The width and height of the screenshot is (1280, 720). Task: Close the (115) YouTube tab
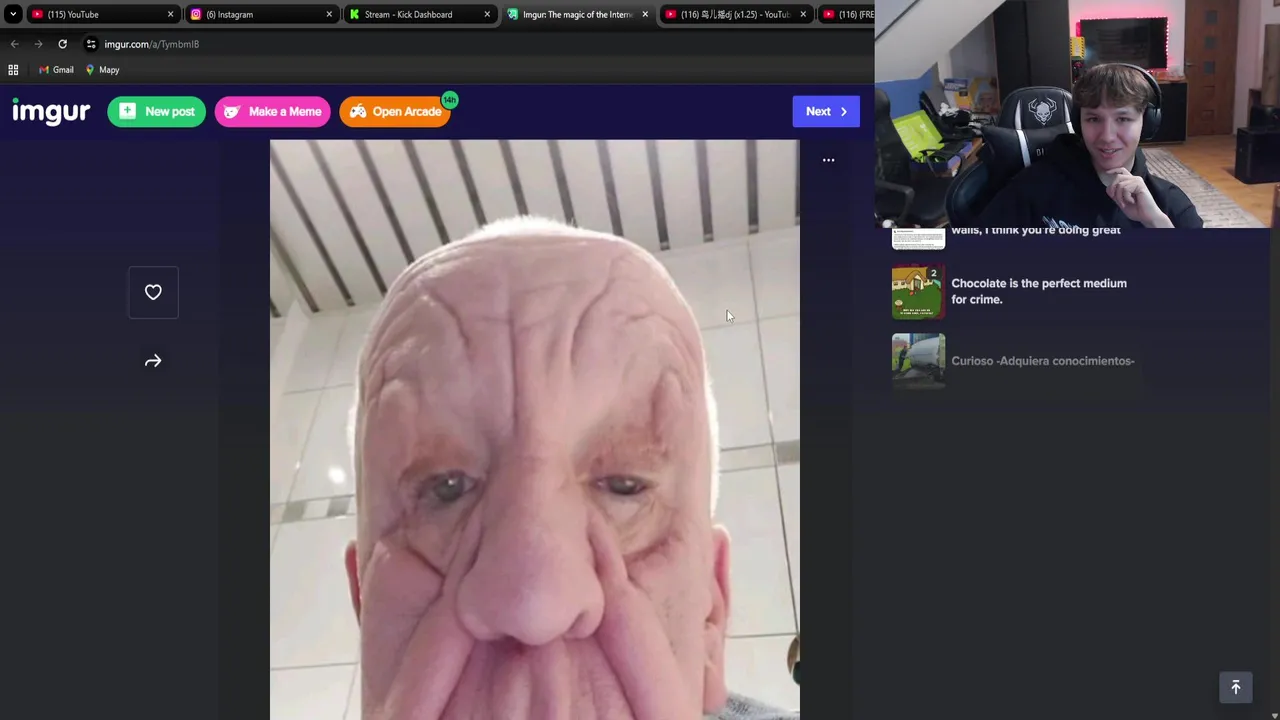(x=170, y=14)
